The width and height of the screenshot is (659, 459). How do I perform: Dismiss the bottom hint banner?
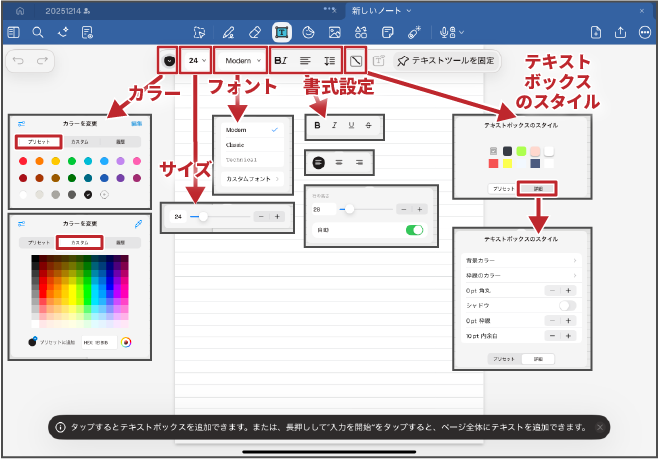(600, 427)
